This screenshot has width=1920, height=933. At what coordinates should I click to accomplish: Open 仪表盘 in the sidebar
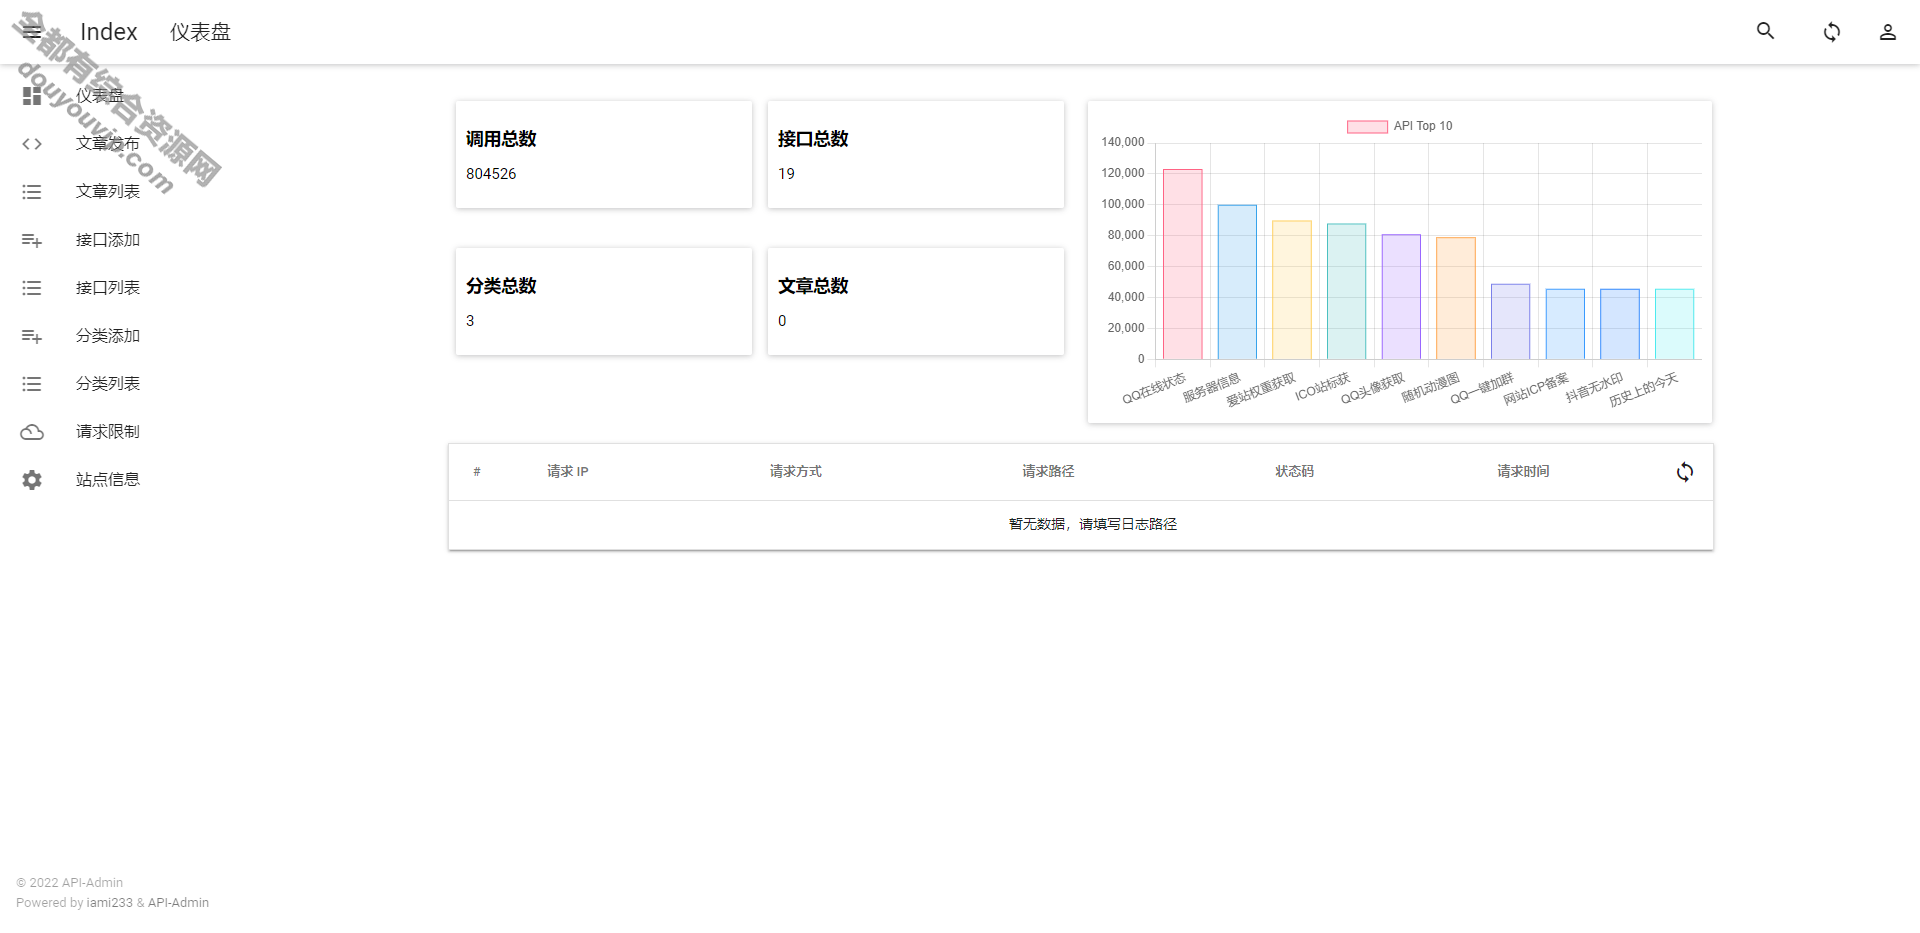(100, 96)
